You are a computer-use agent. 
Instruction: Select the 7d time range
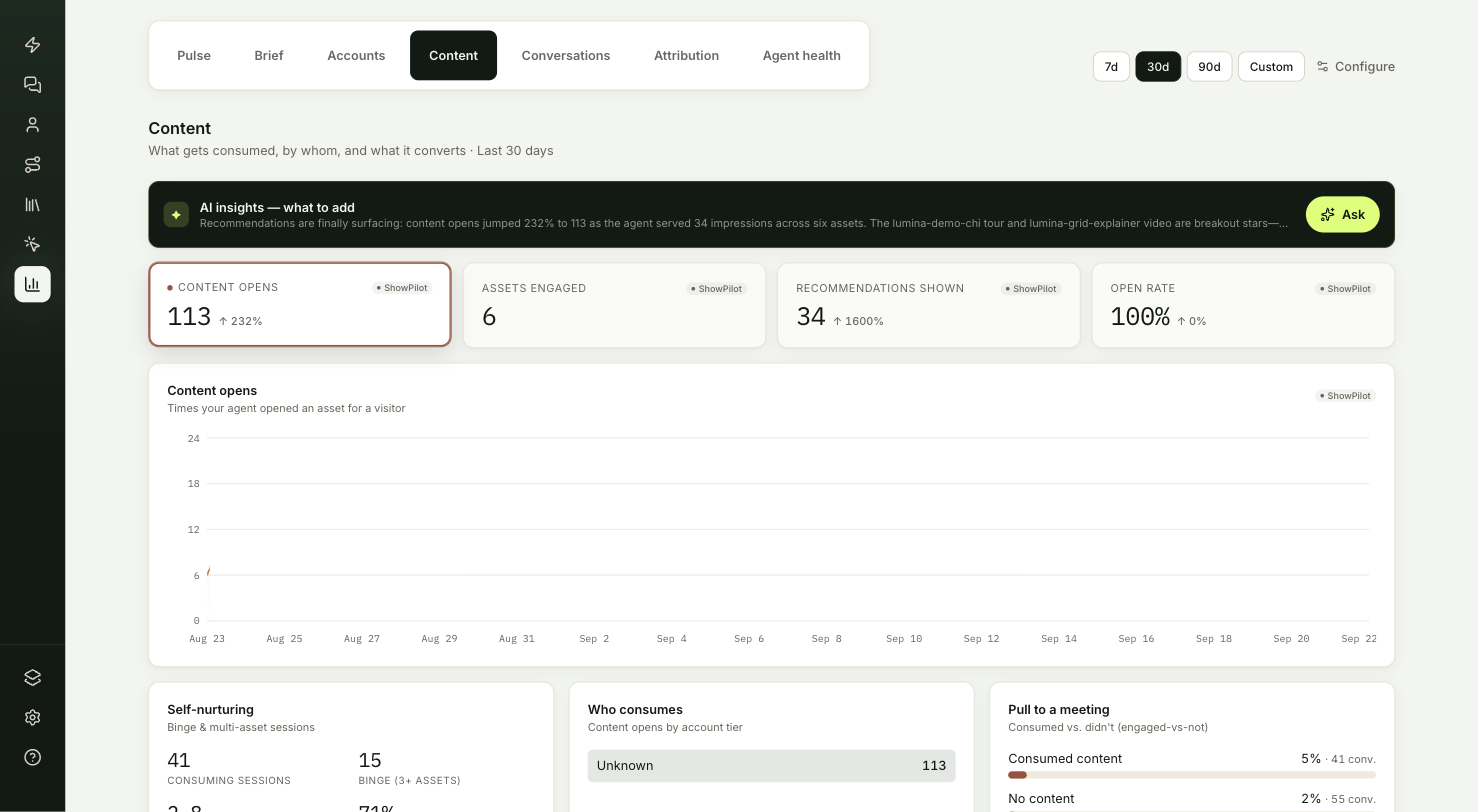1111,67
